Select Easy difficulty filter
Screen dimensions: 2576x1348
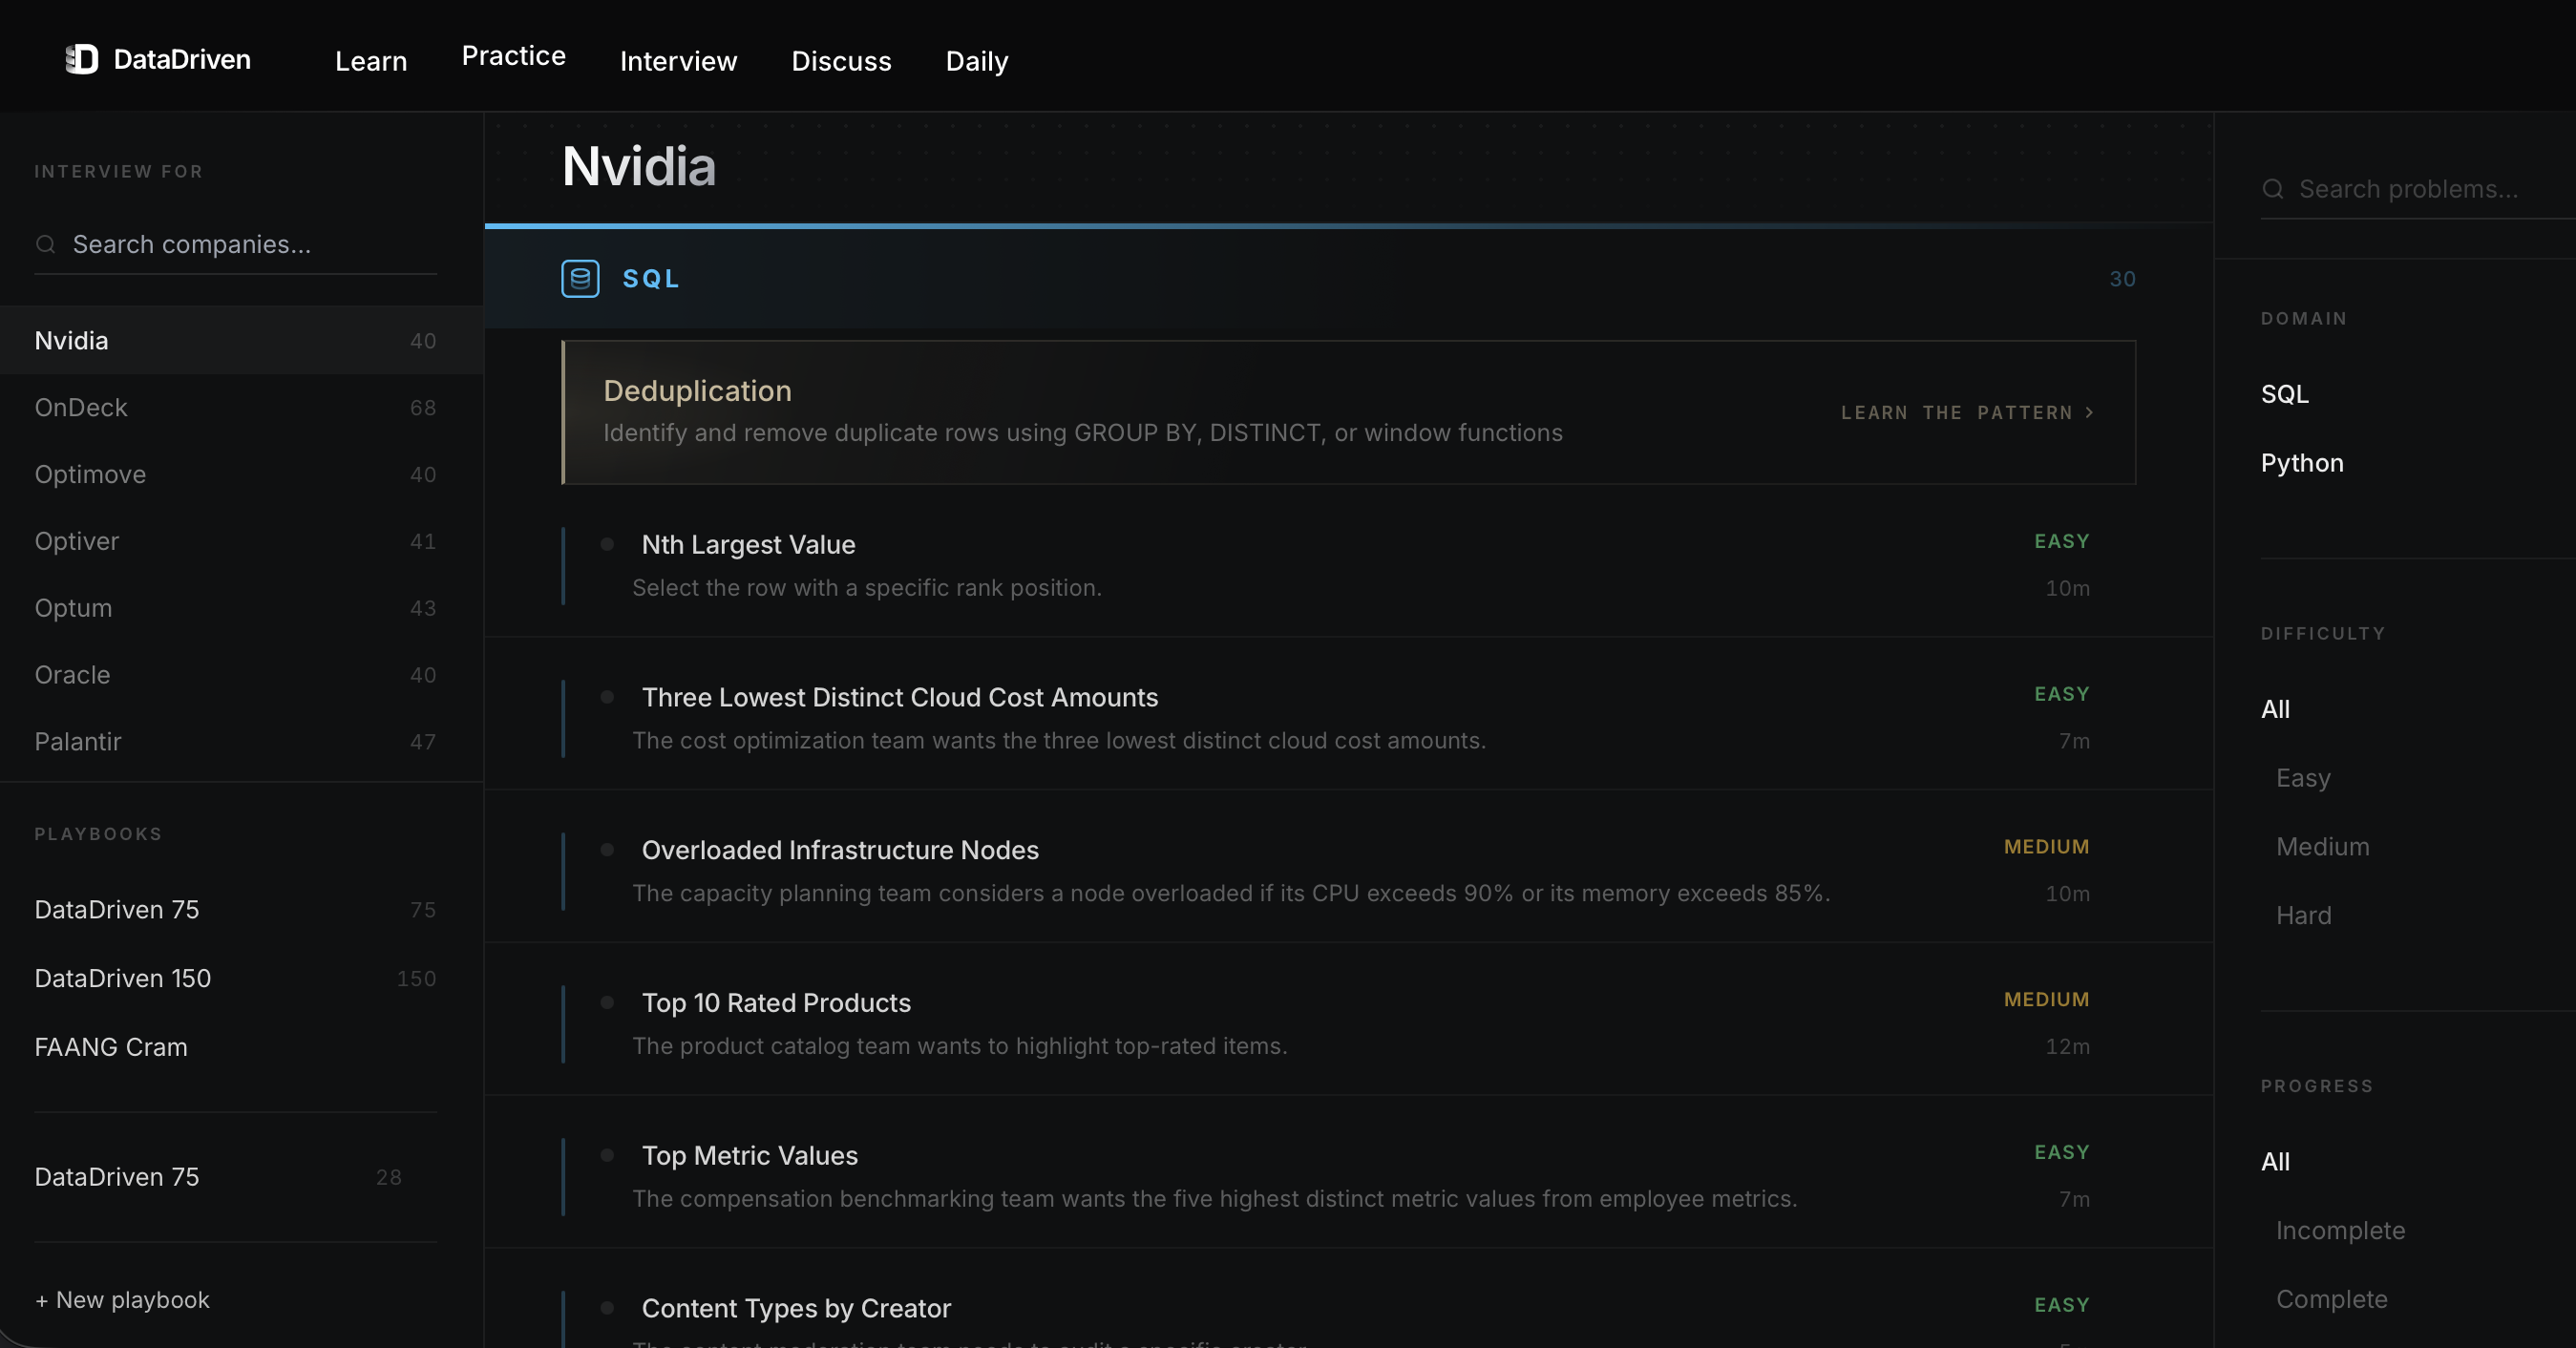pos(2303,778)
